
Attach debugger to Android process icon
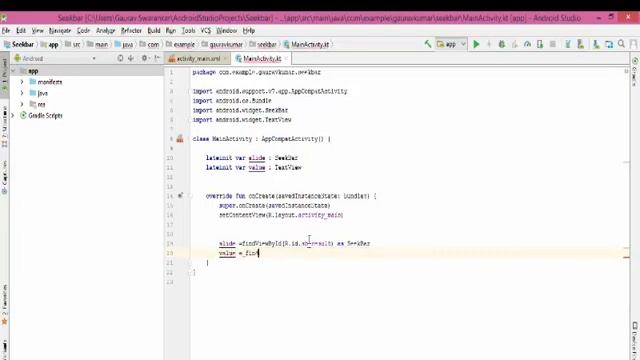[540, 44]
